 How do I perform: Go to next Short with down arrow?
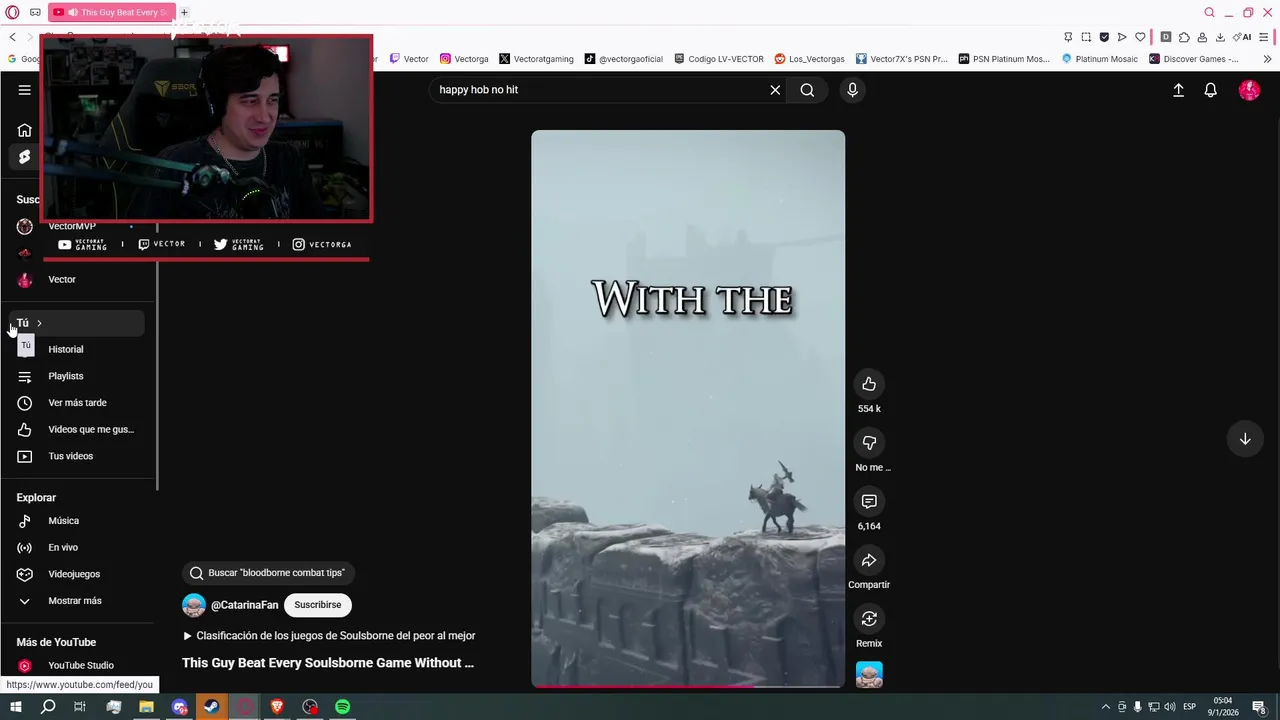(x=1245, y=439)
